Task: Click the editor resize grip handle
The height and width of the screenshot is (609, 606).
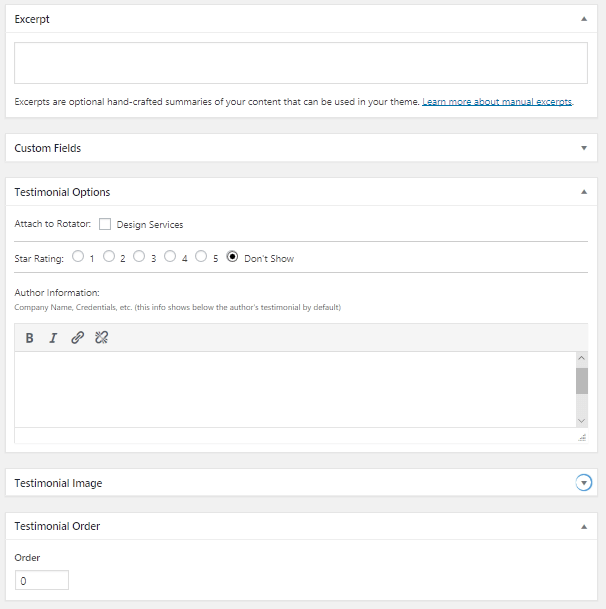Action: [582, 438]
